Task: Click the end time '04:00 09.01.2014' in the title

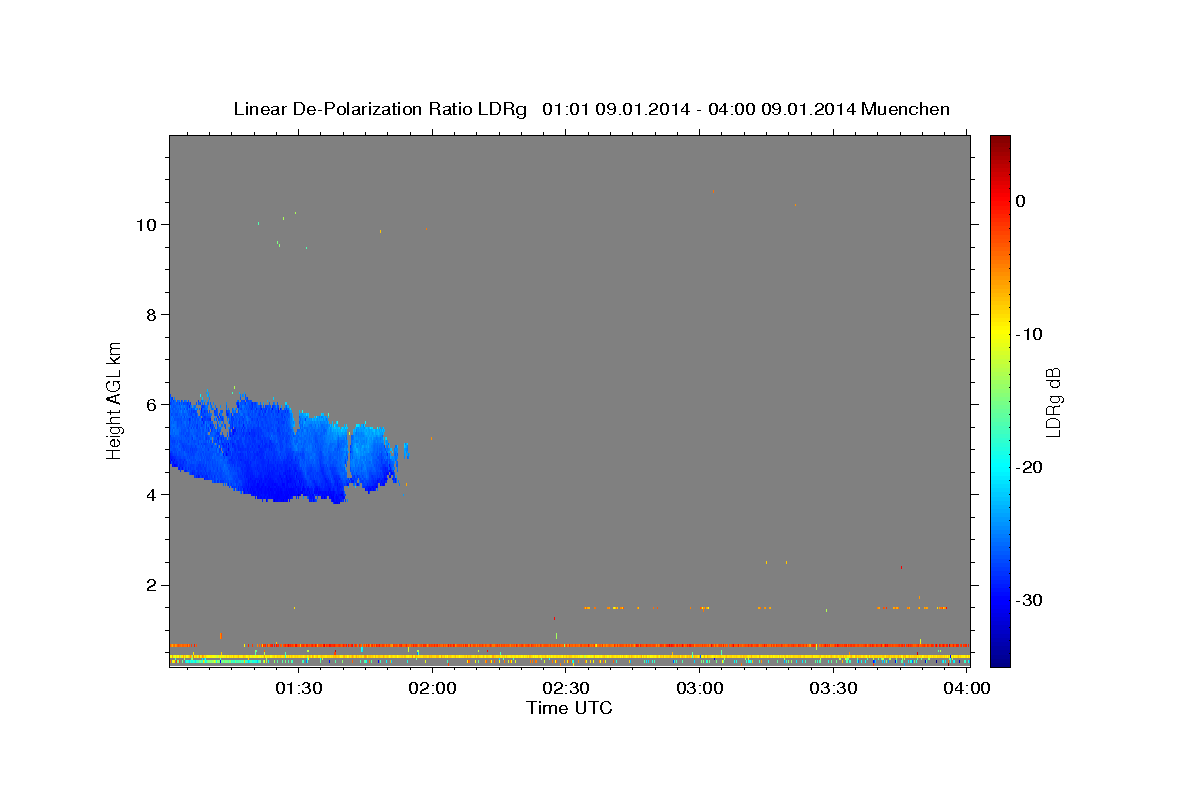Action: click(782, 109)
